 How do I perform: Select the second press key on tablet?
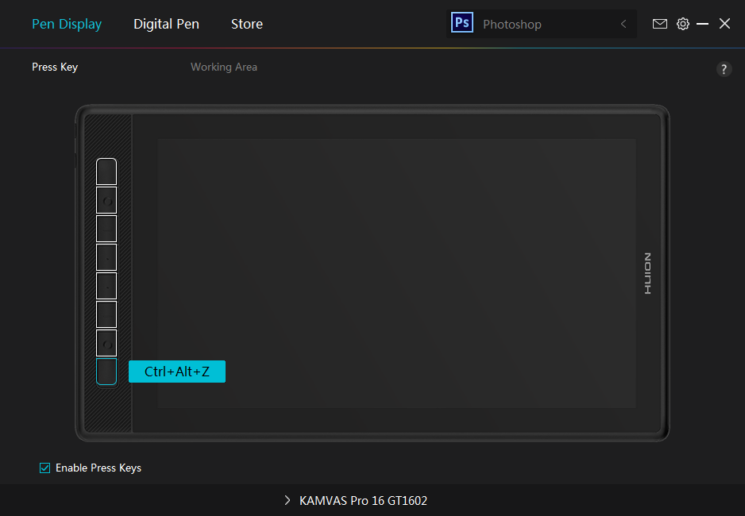tap(106, 200)
